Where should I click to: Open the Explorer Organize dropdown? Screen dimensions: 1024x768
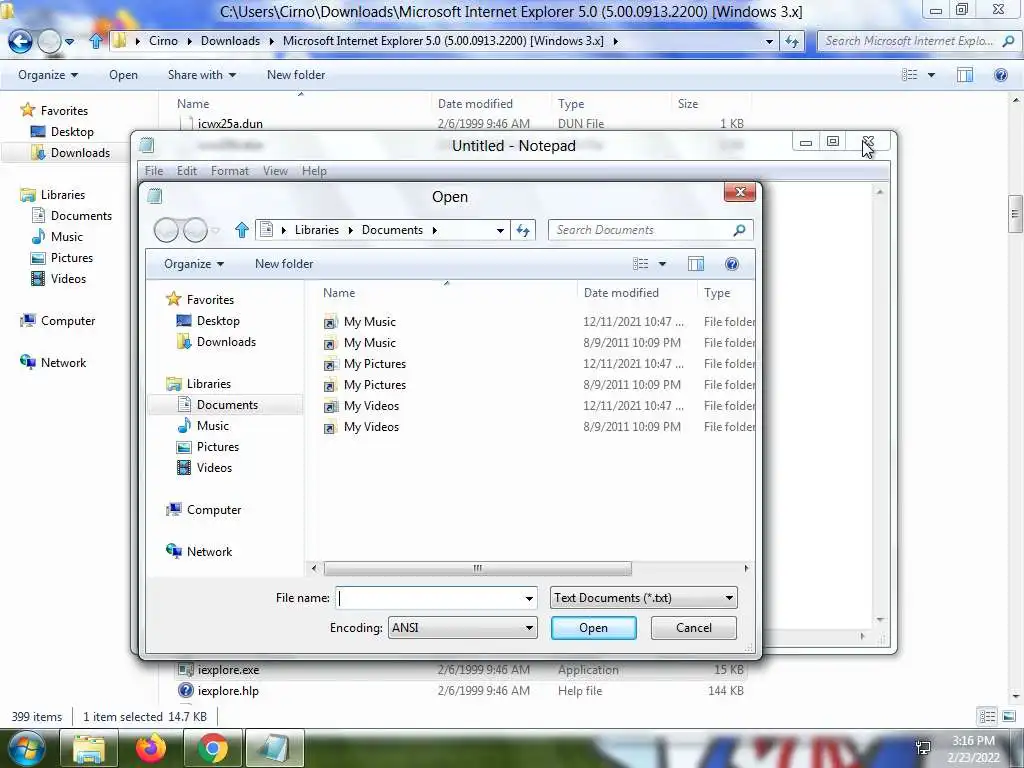[48, 75]
